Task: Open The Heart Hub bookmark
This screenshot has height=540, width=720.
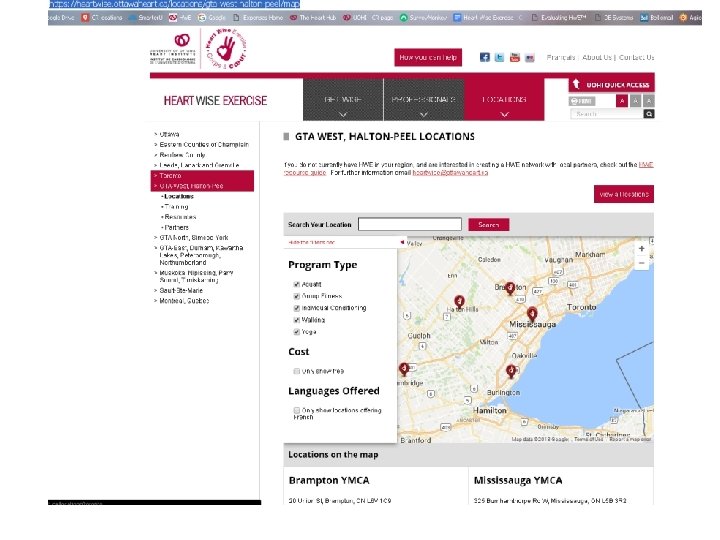Action: click(313, 17)
